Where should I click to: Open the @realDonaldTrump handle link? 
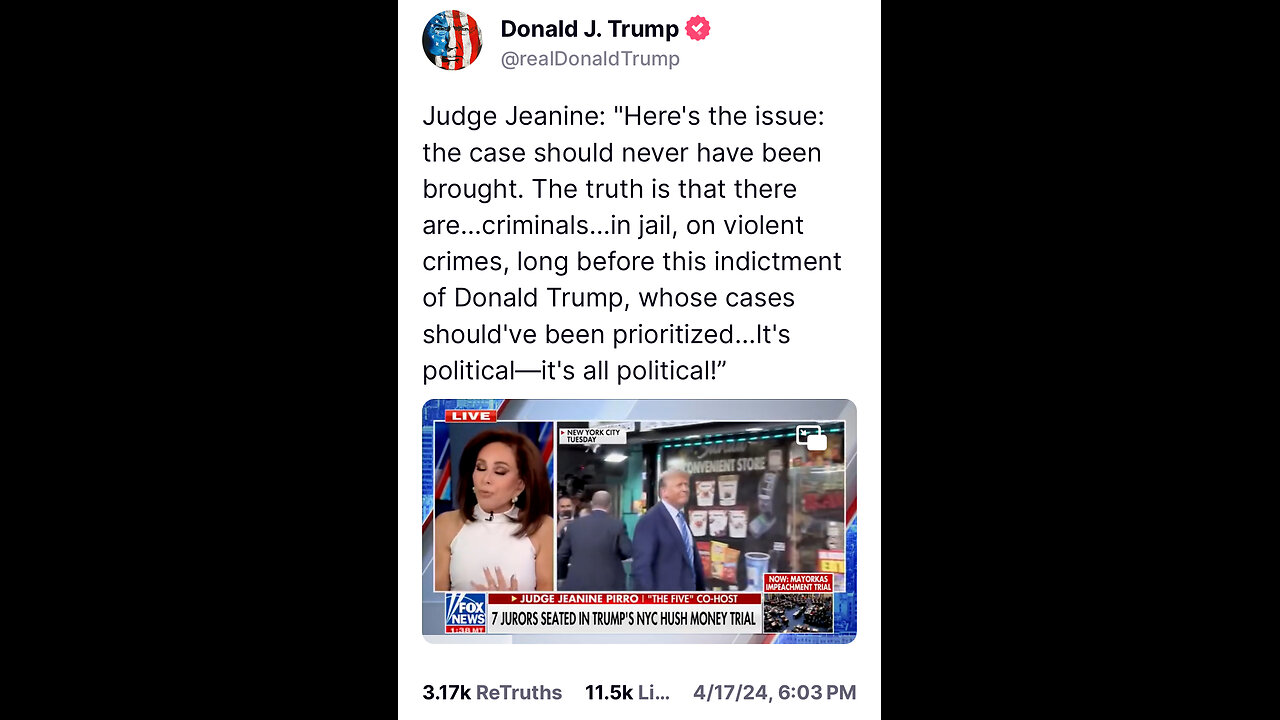[x=590, y=59]
